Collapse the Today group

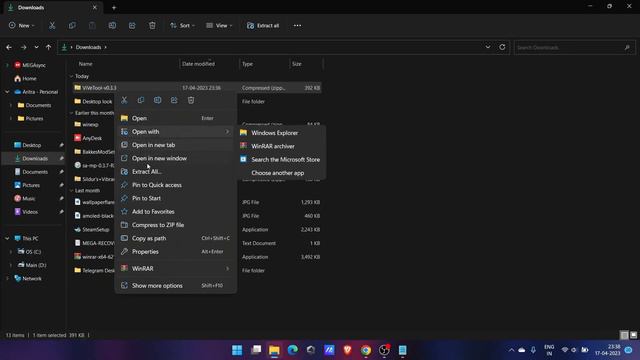pos(71,76)
